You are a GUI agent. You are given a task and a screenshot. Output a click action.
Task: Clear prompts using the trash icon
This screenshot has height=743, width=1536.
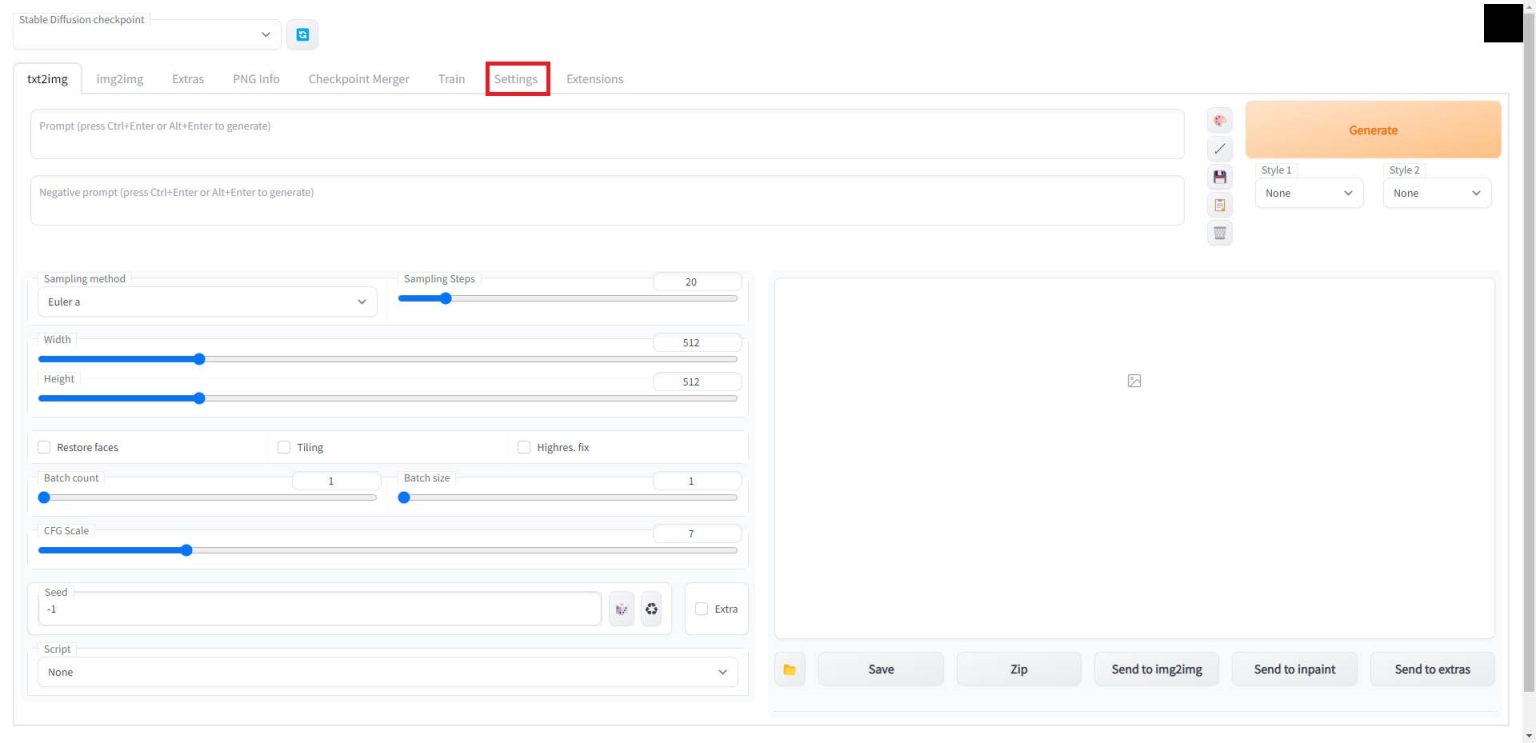pyautogui.click(x=1220, y=232)
